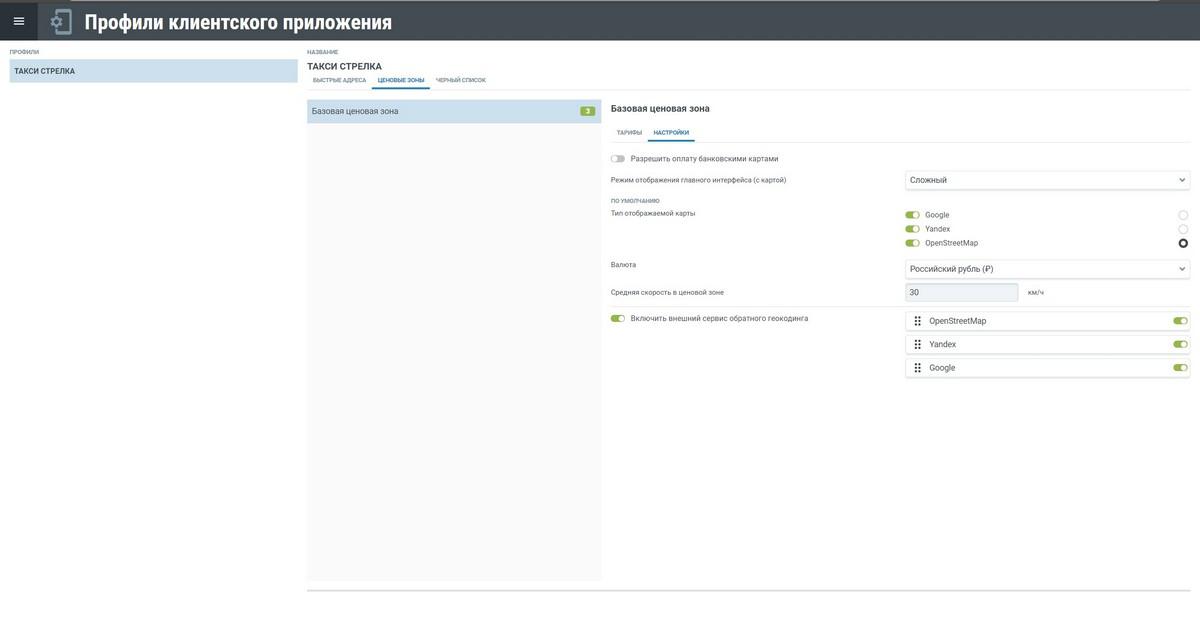1200x619 pixels.
Task: Open the Валюта currency dropdown
Action: coord(1047,269)
